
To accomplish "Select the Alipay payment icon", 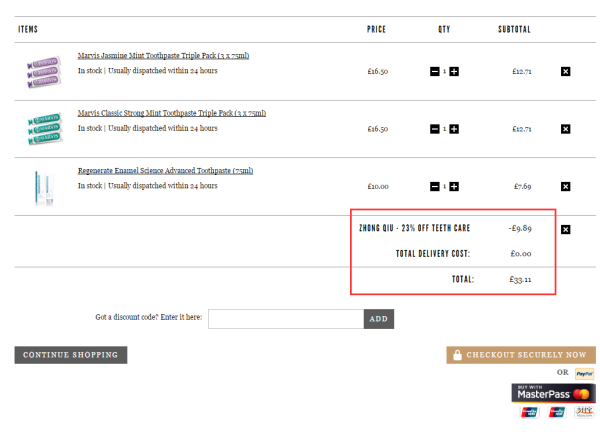I will tap(584, 412).
